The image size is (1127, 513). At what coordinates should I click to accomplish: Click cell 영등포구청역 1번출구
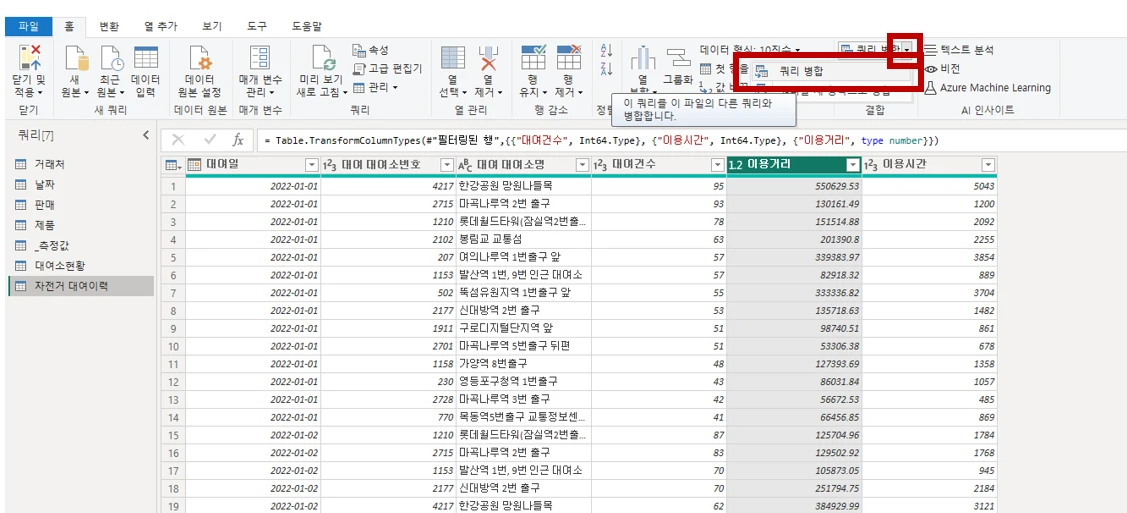pyautogui.click(x=524, y=381)
